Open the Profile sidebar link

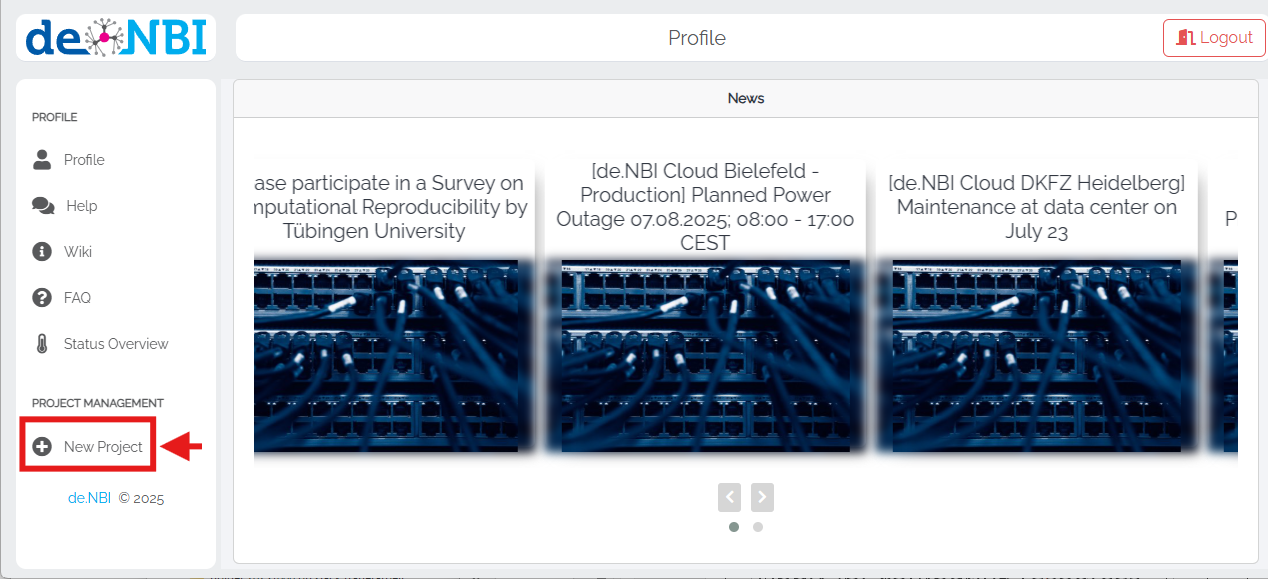click(x=84, y=160)
